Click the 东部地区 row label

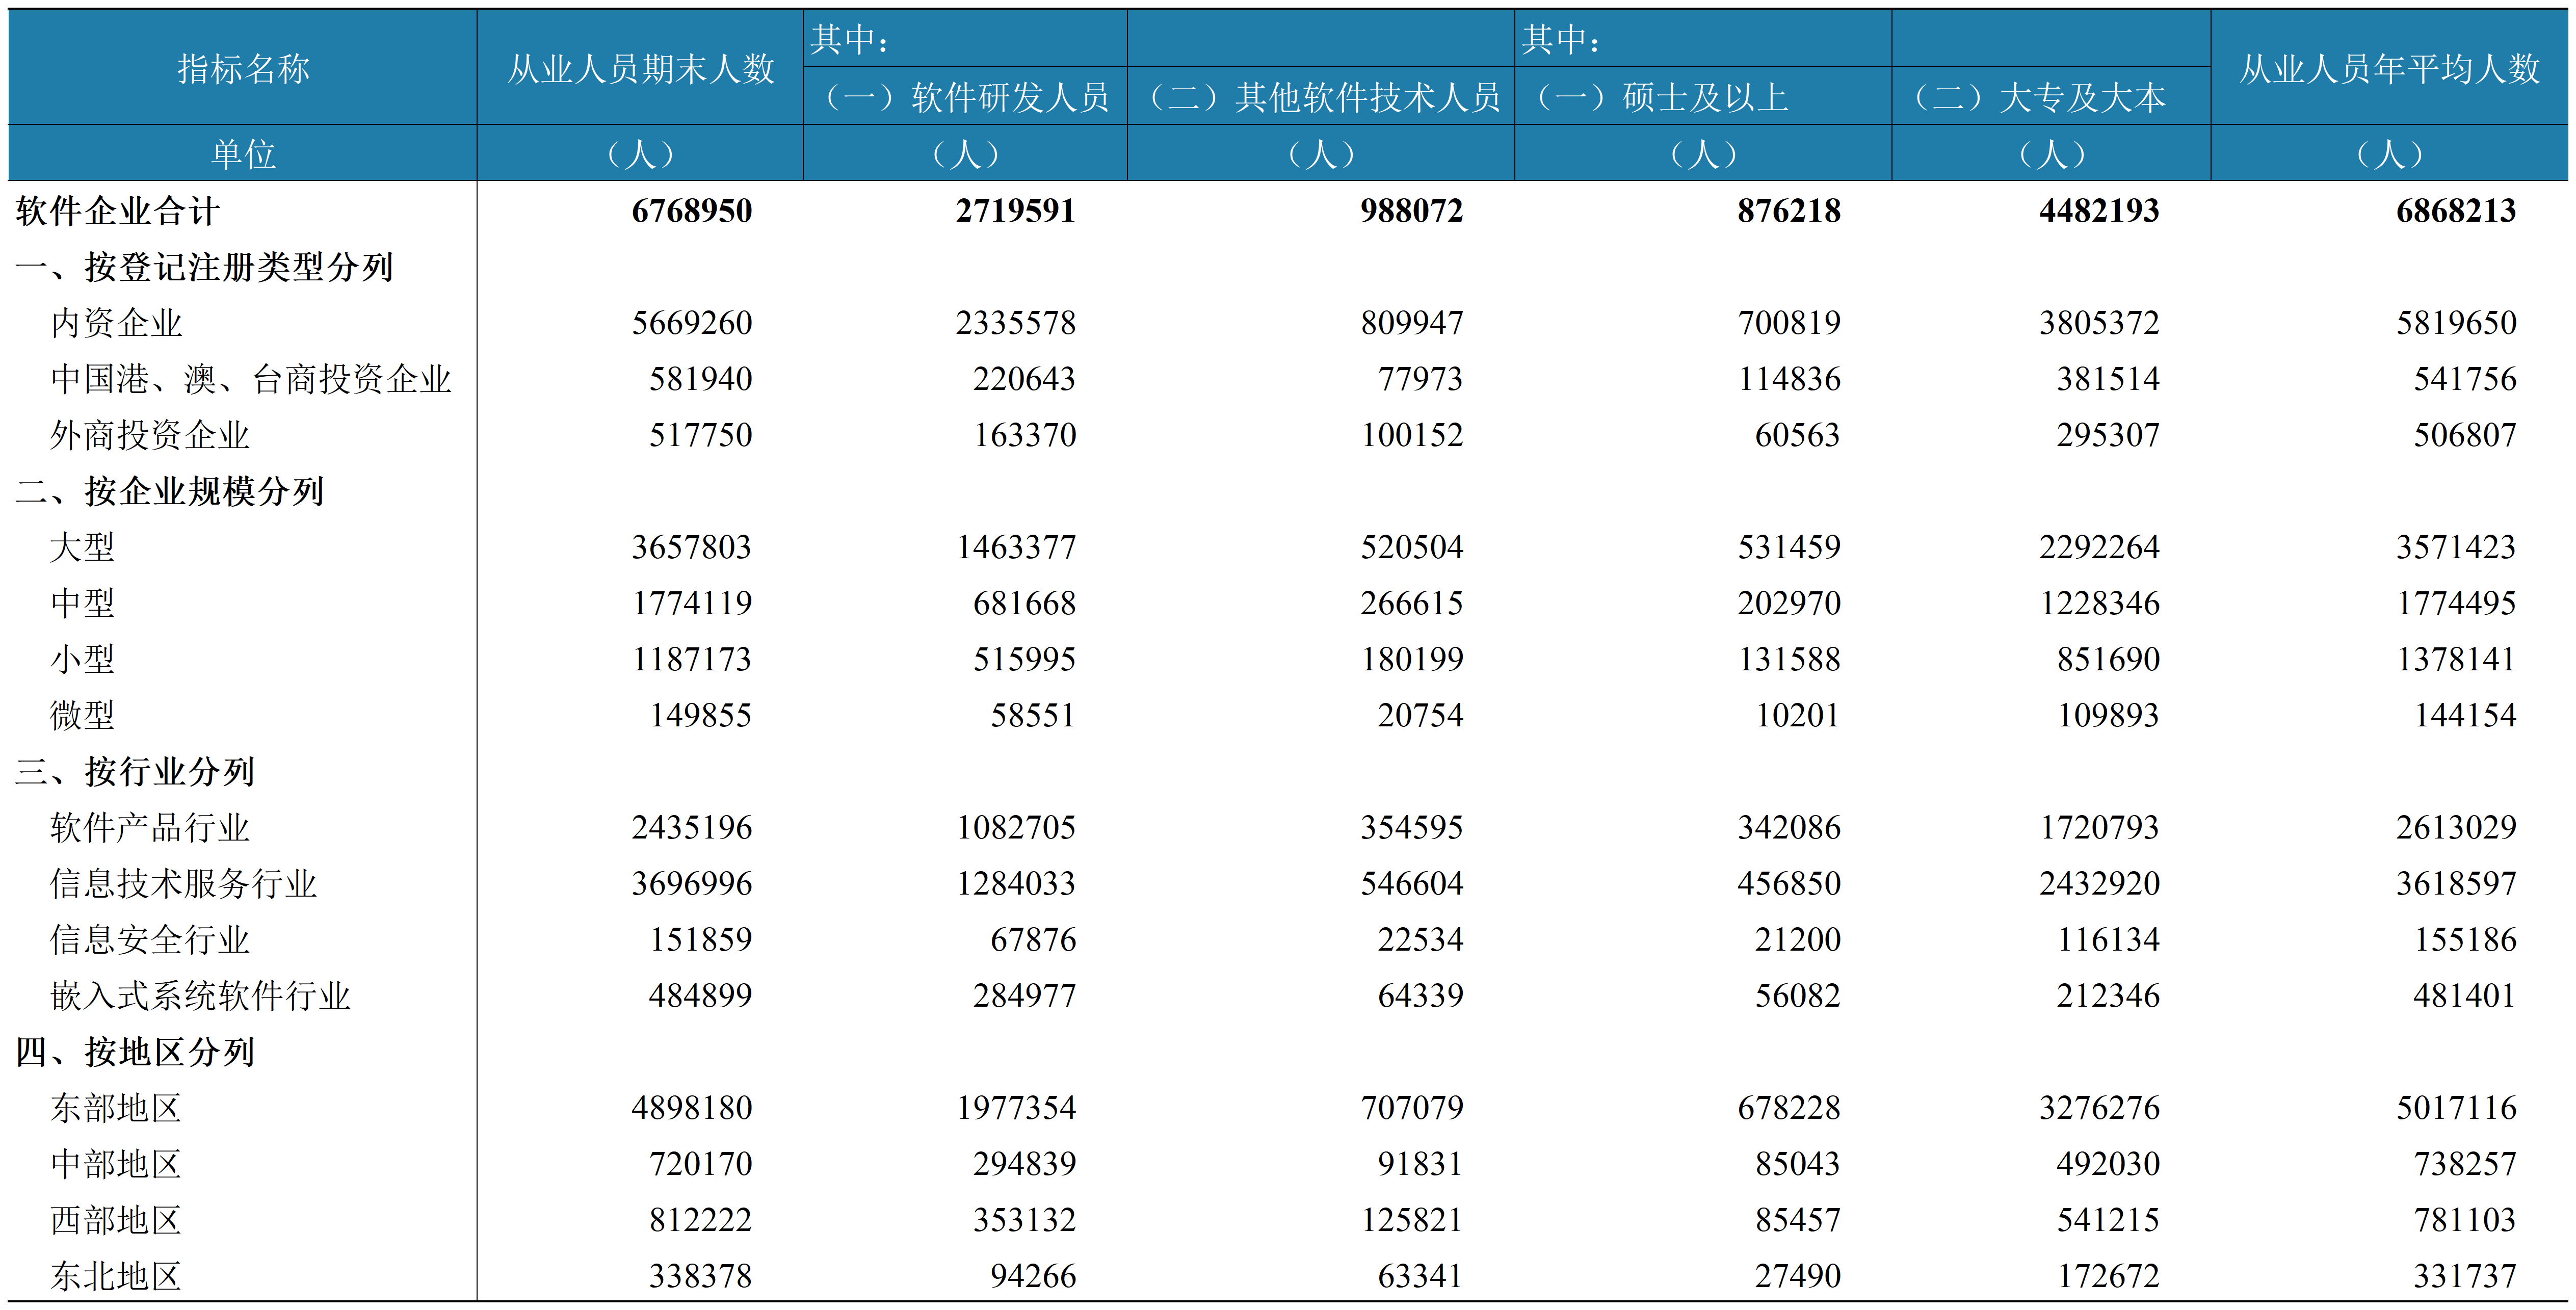[x=116, y=1107]
